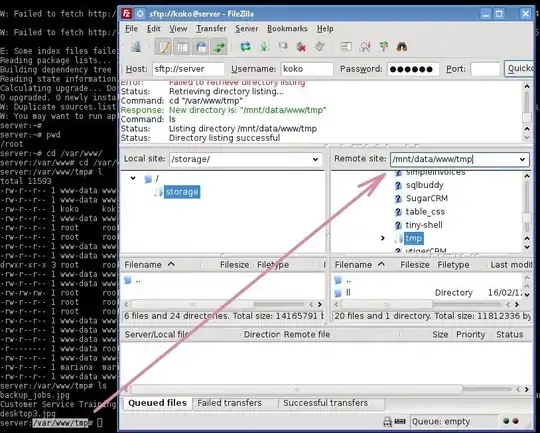Sort remote files by Filename header

(x=359, y=265)
